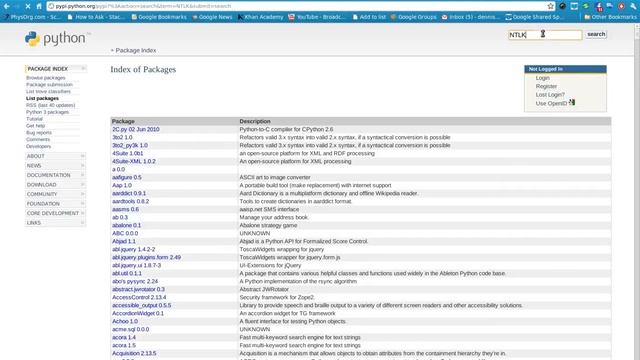
Task: Click the browser back arrow
Action: [x=6, y=6]
